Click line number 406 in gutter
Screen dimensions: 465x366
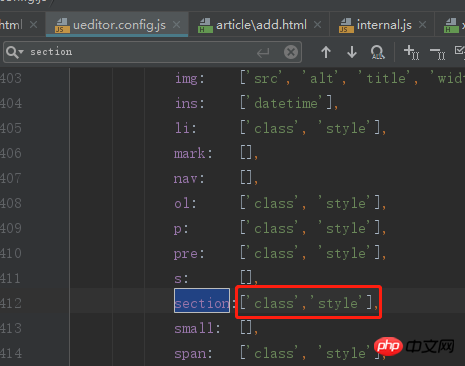pos(11,153)
